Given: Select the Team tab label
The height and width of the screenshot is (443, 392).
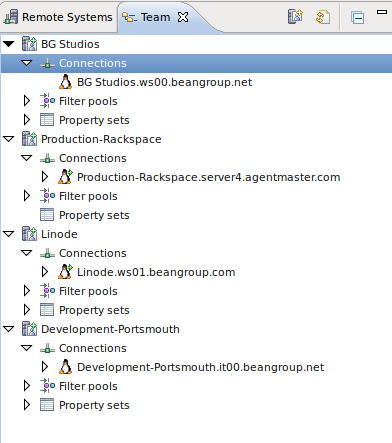Looking at the screenshot, I should click(x=155, y=17).
